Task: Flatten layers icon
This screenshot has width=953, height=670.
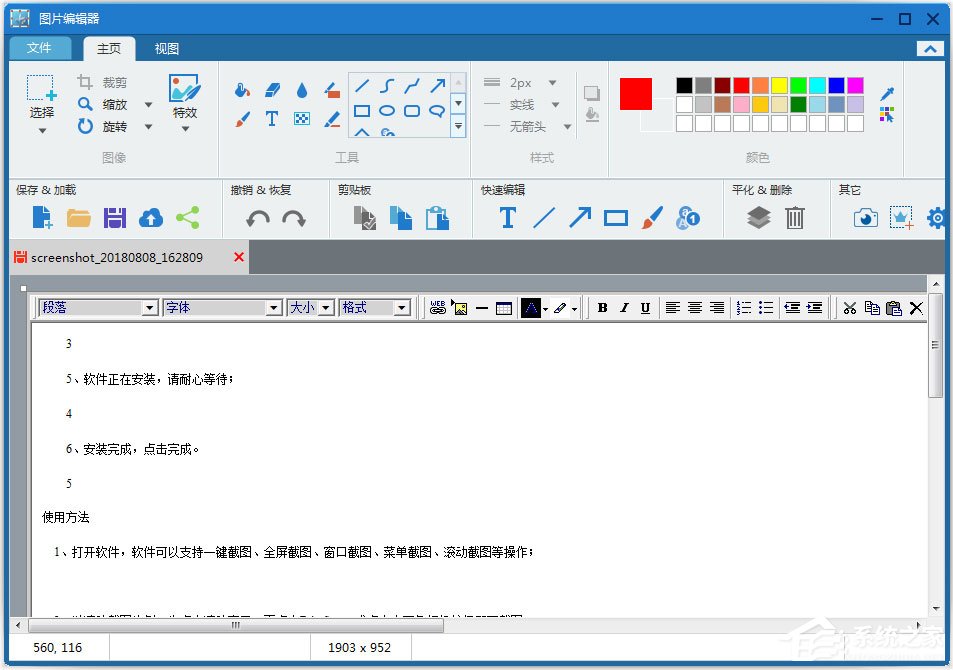Action: coord(759,218)
